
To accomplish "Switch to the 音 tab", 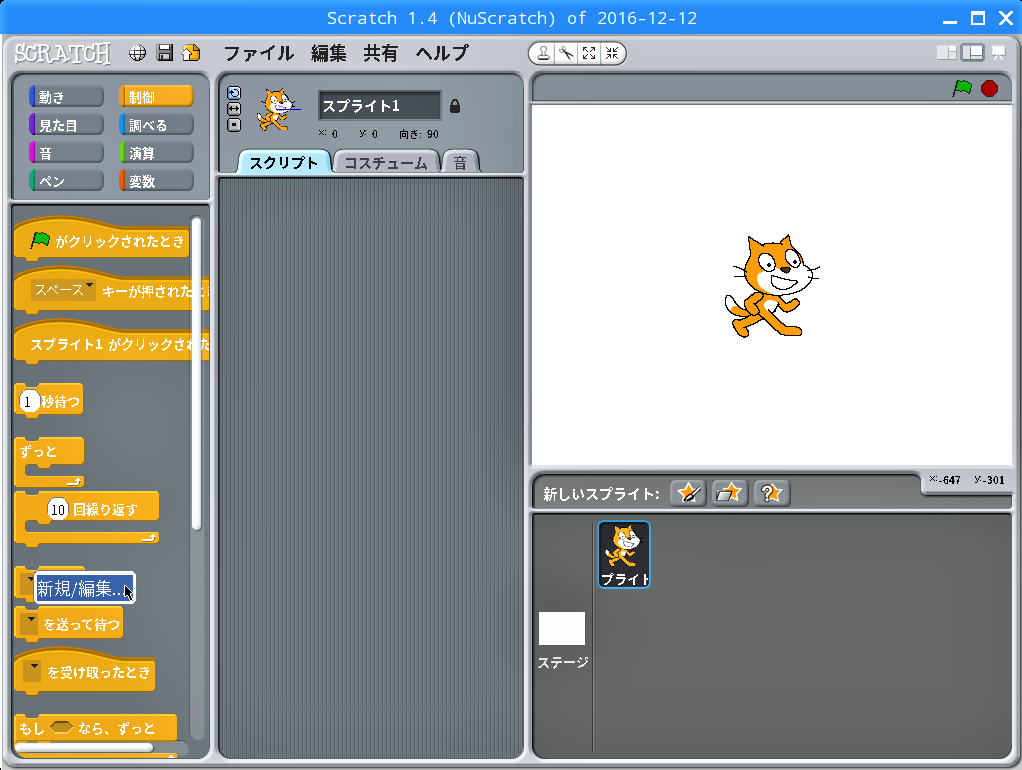I will click(x=460, y=162).
